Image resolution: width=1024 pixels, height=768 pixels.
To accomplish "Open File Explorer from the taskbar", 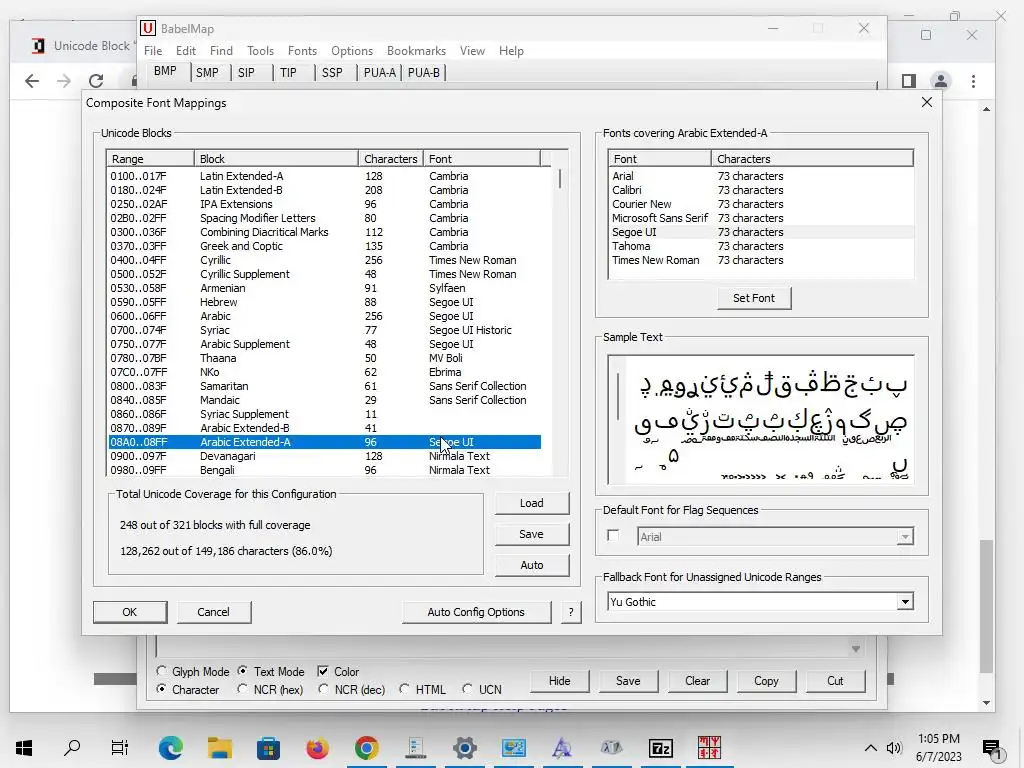I will pyautogui.click(x=219, y=748).
